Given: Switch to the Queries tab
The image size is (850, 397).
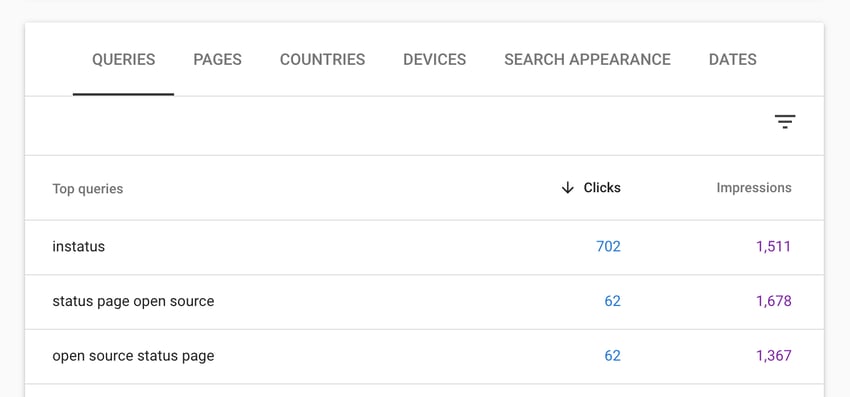Looking at the screenshot, I should click(124, 60).
